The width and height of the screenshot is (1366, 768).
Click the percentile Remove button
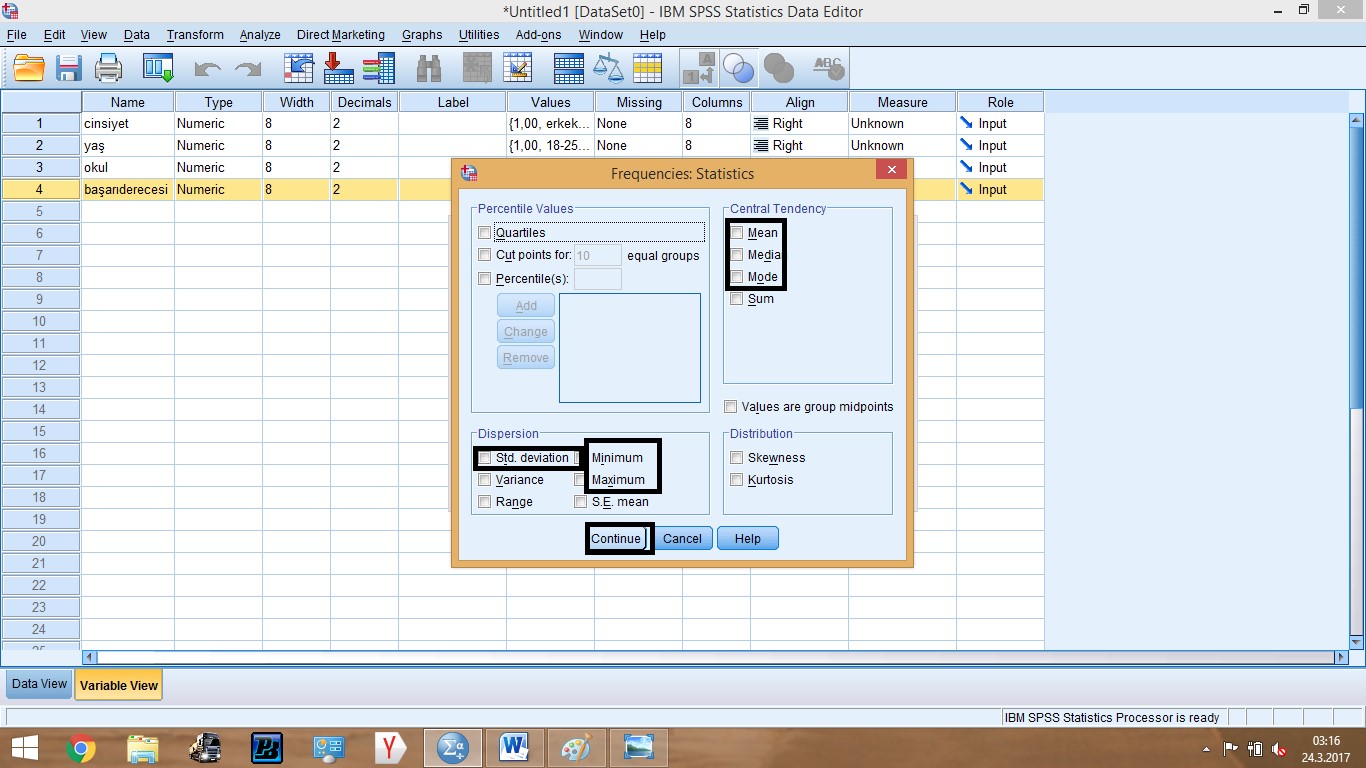[526, 358]
